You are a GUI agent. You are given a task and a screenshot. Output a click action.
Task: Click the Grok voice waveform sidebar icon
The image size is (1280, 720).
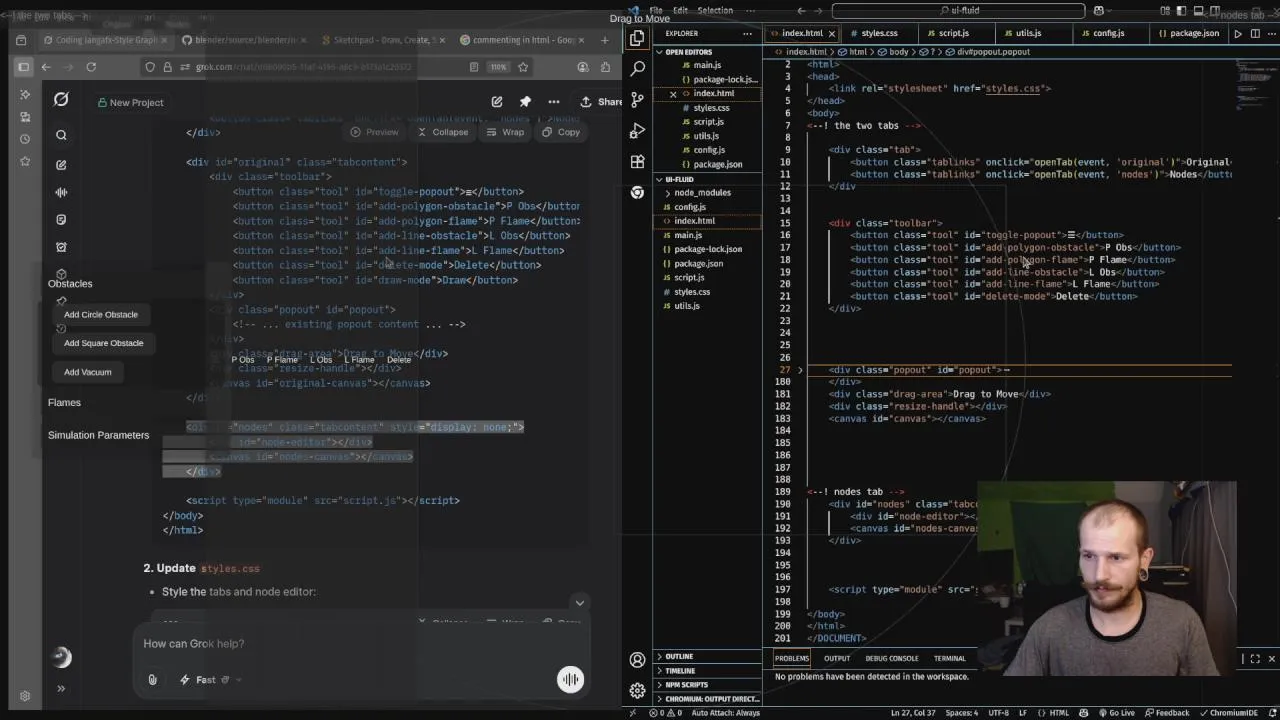coord(61,192)
